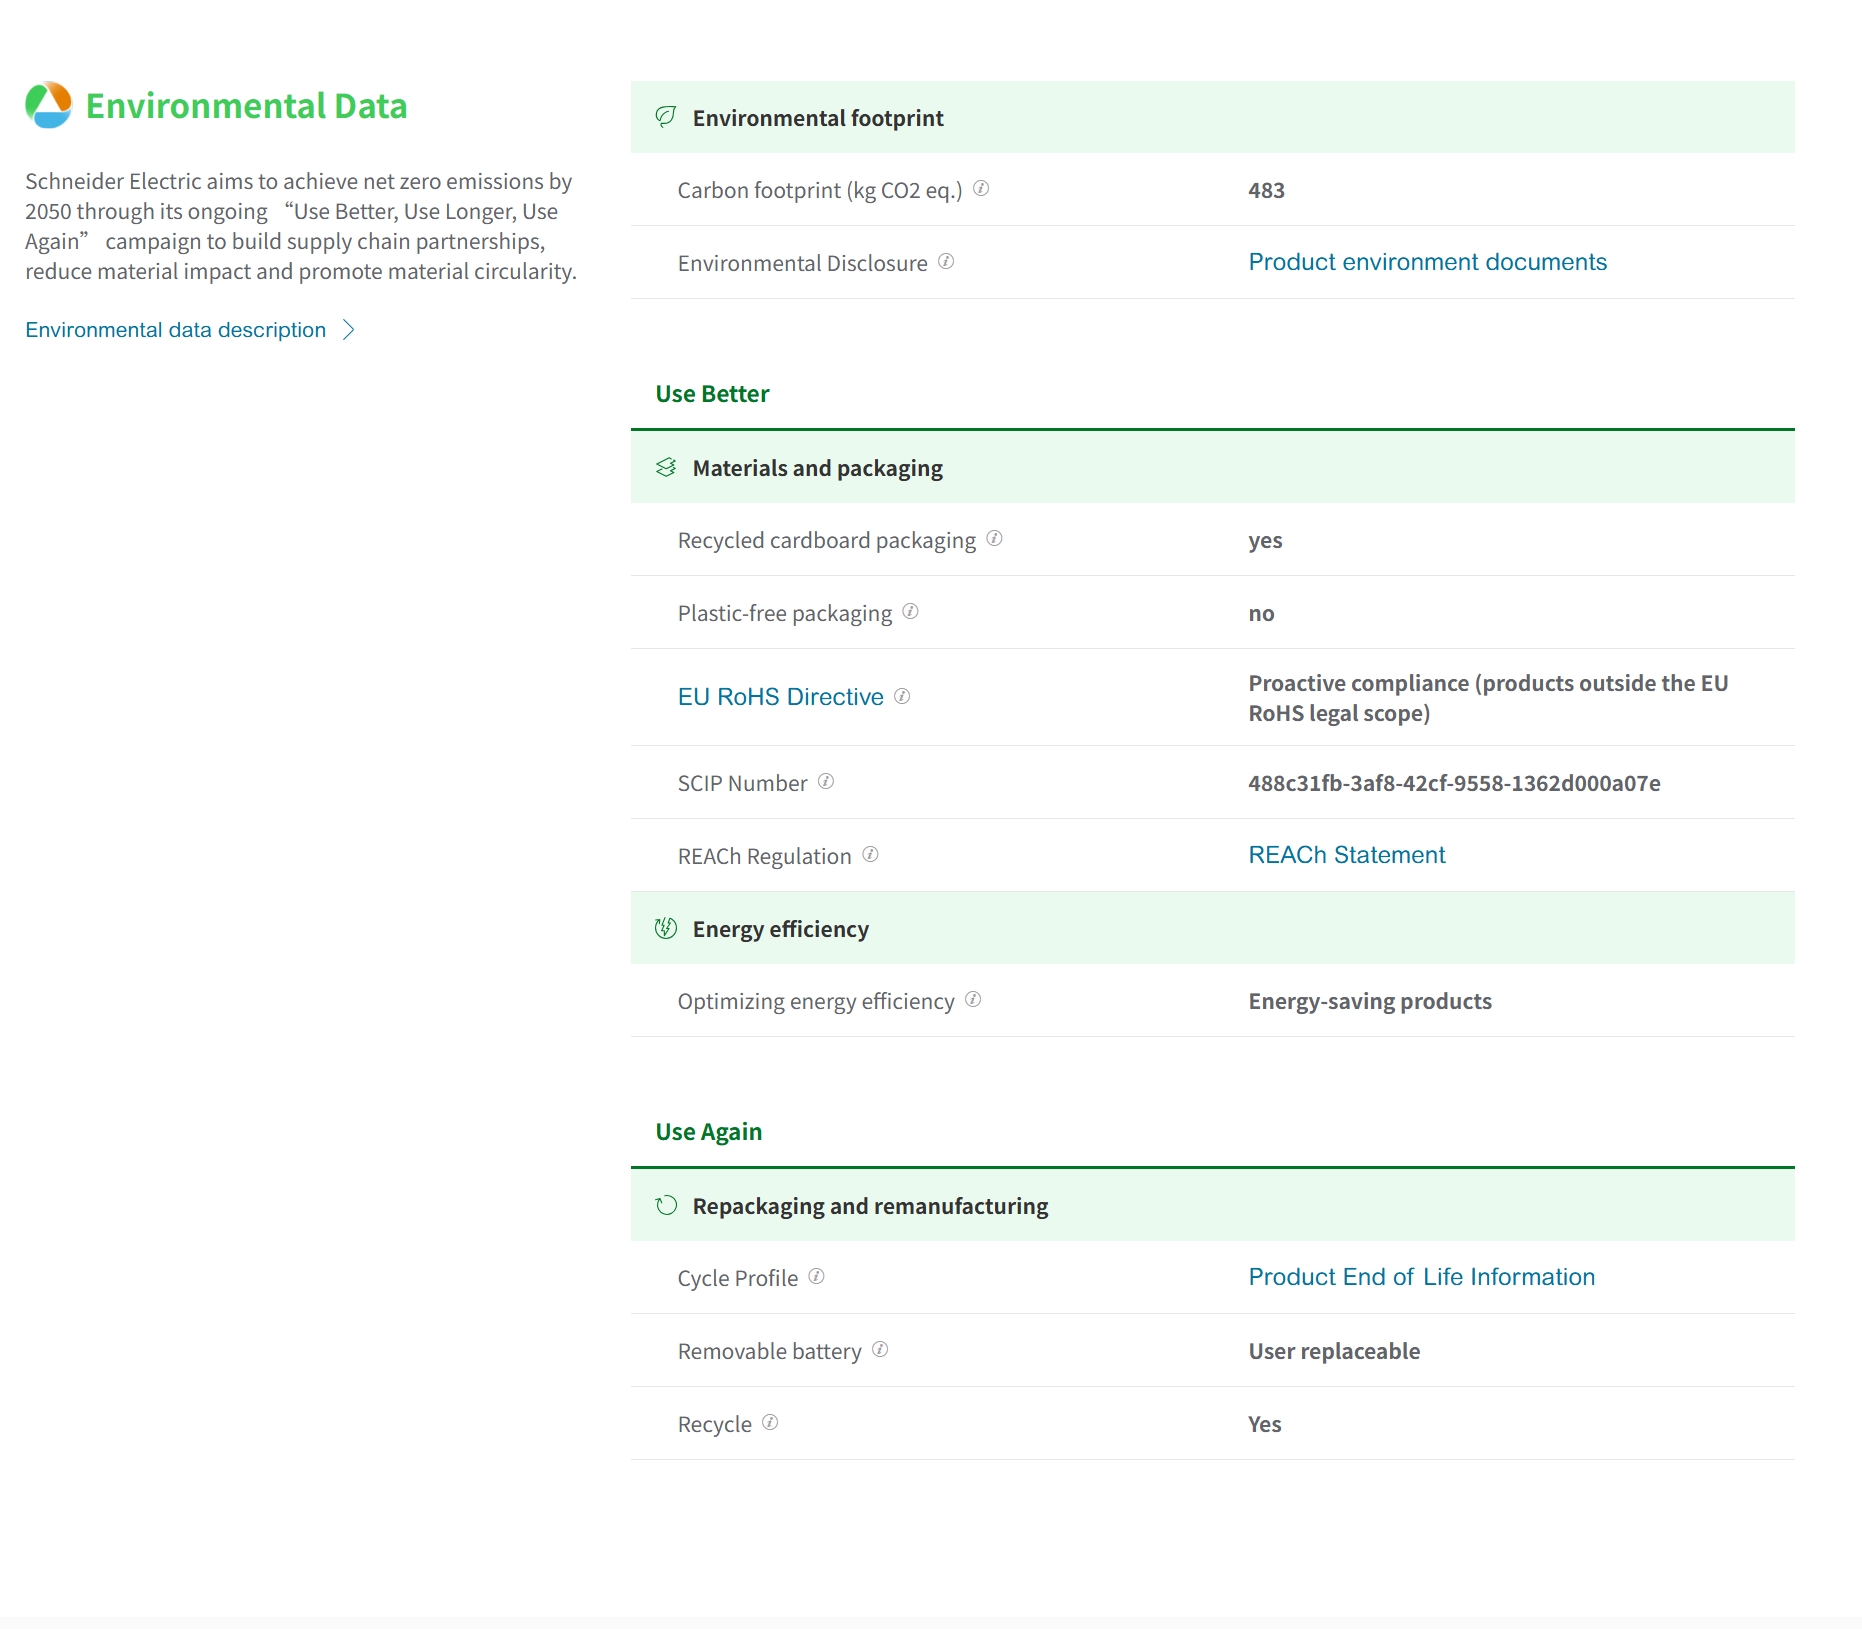Open the REACh Statement link

[1346, 855]
